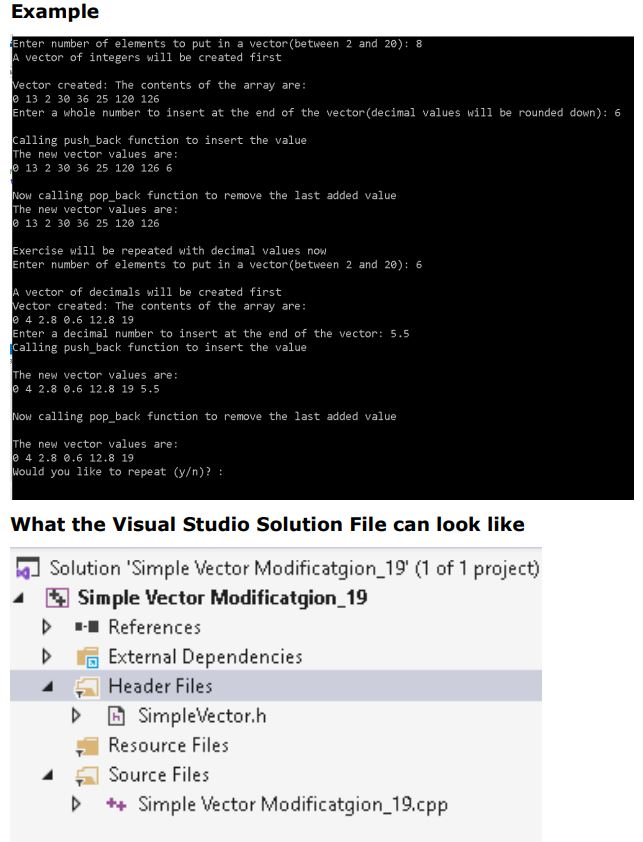Click the Simple Vector Modificatgion_19 project icon
The height and width of the screenshot is (842, 643).
55,596
